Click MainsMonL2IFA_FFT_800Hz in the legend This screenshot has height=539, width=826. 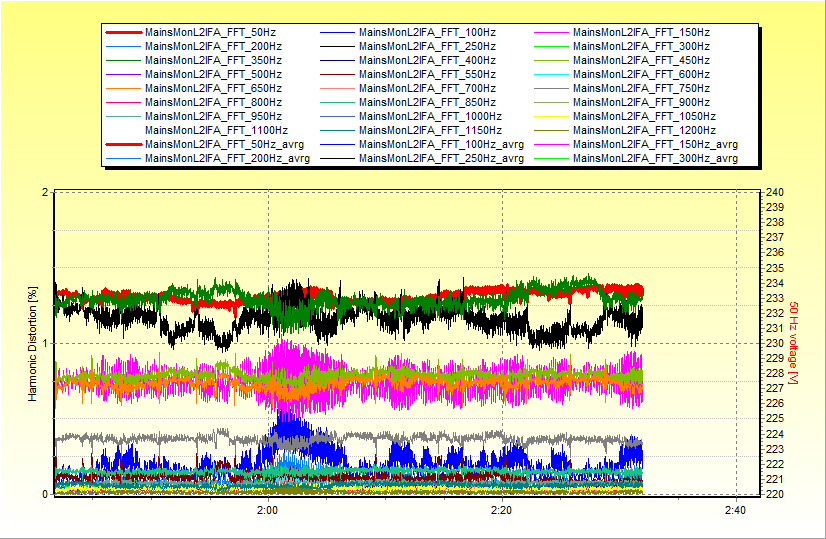[213, 102]
